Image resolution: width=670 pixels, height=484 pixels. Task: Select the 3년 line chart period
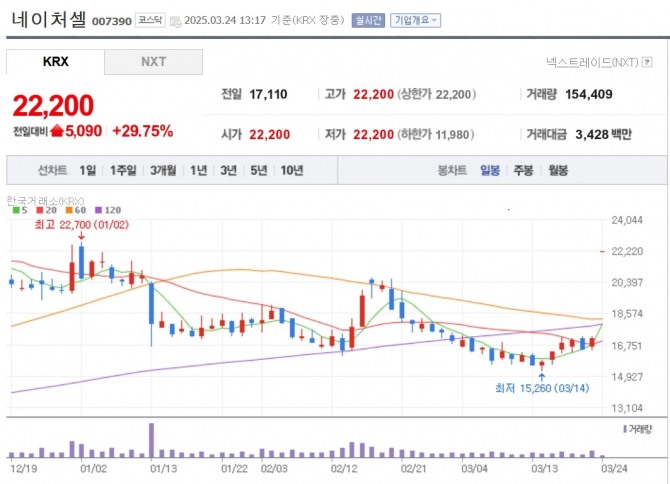coord(229,170)
